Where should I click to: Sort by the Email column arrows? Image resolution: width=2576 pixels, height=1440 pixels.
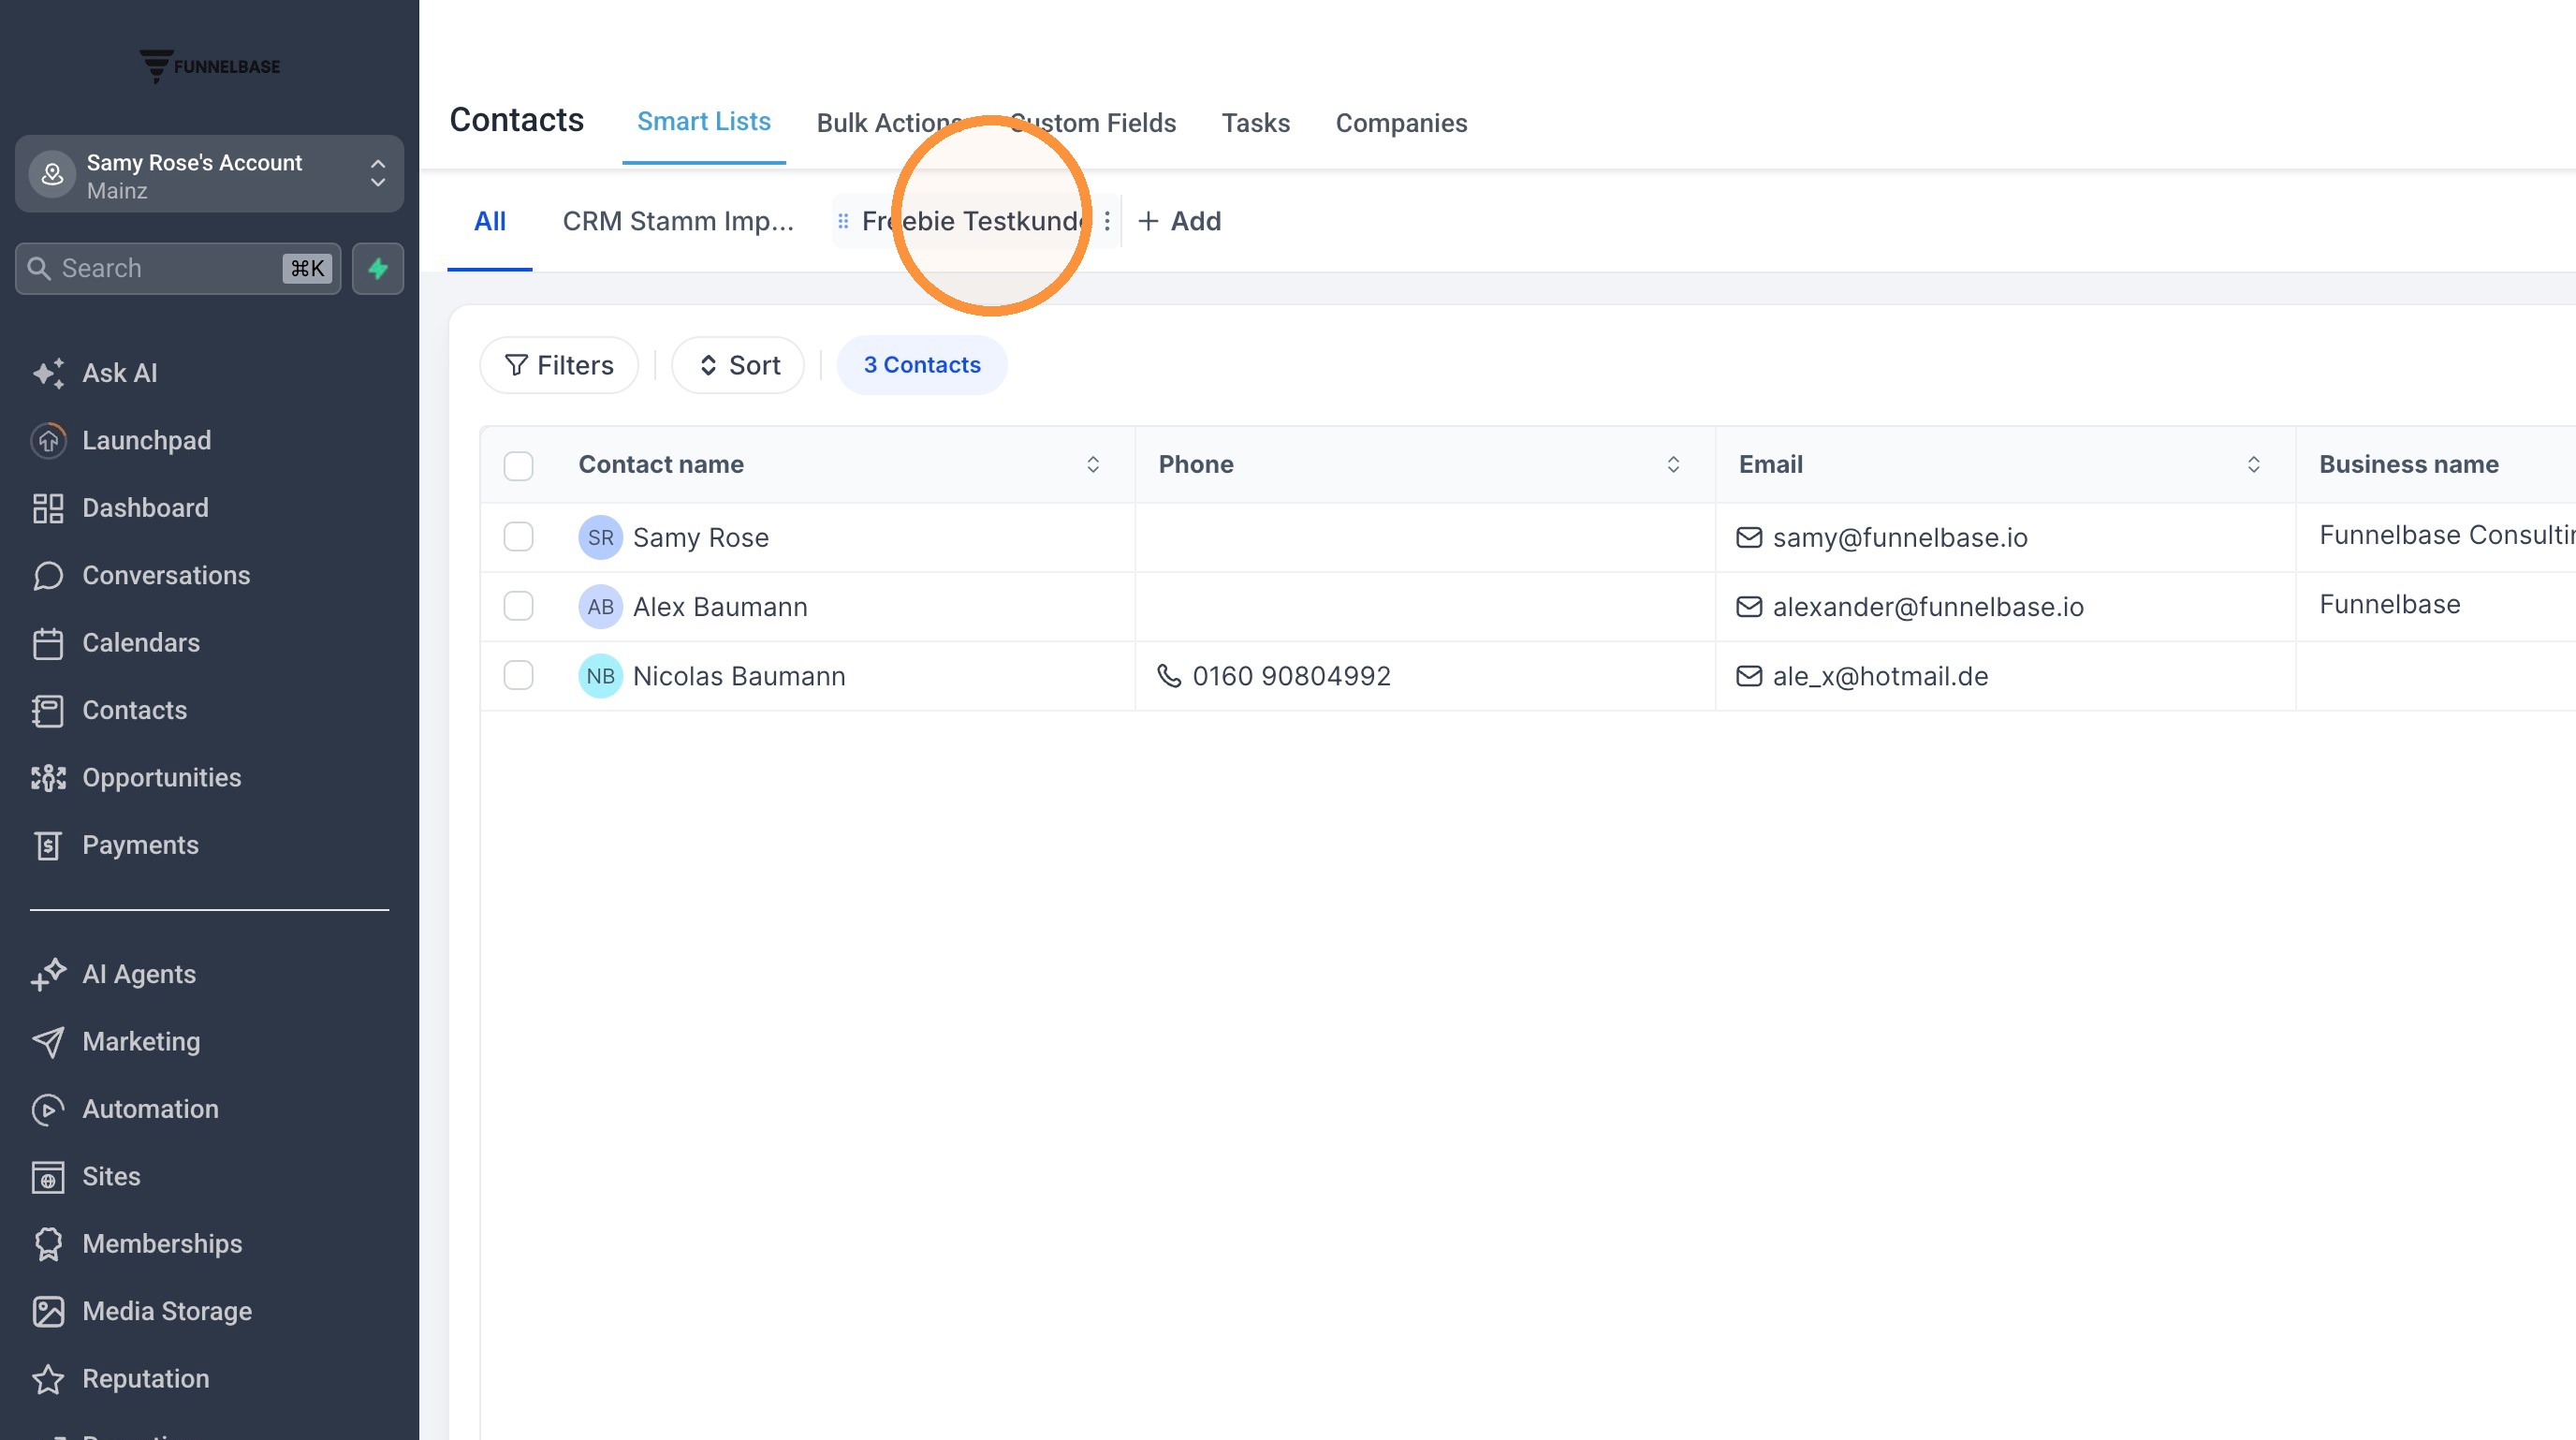click(2254, 465)
